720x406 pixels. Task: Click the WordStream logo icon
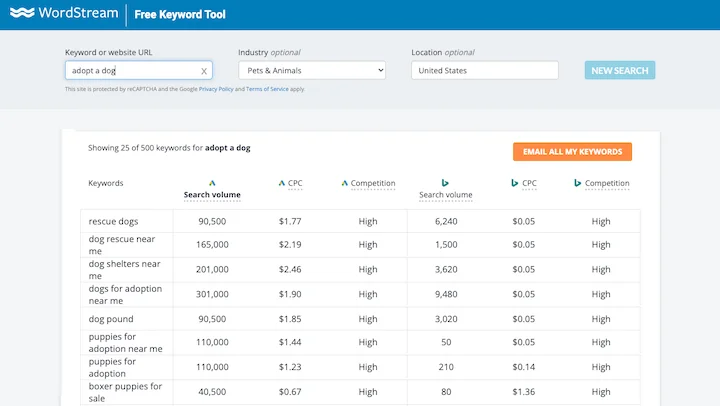(x=22, y=14)
